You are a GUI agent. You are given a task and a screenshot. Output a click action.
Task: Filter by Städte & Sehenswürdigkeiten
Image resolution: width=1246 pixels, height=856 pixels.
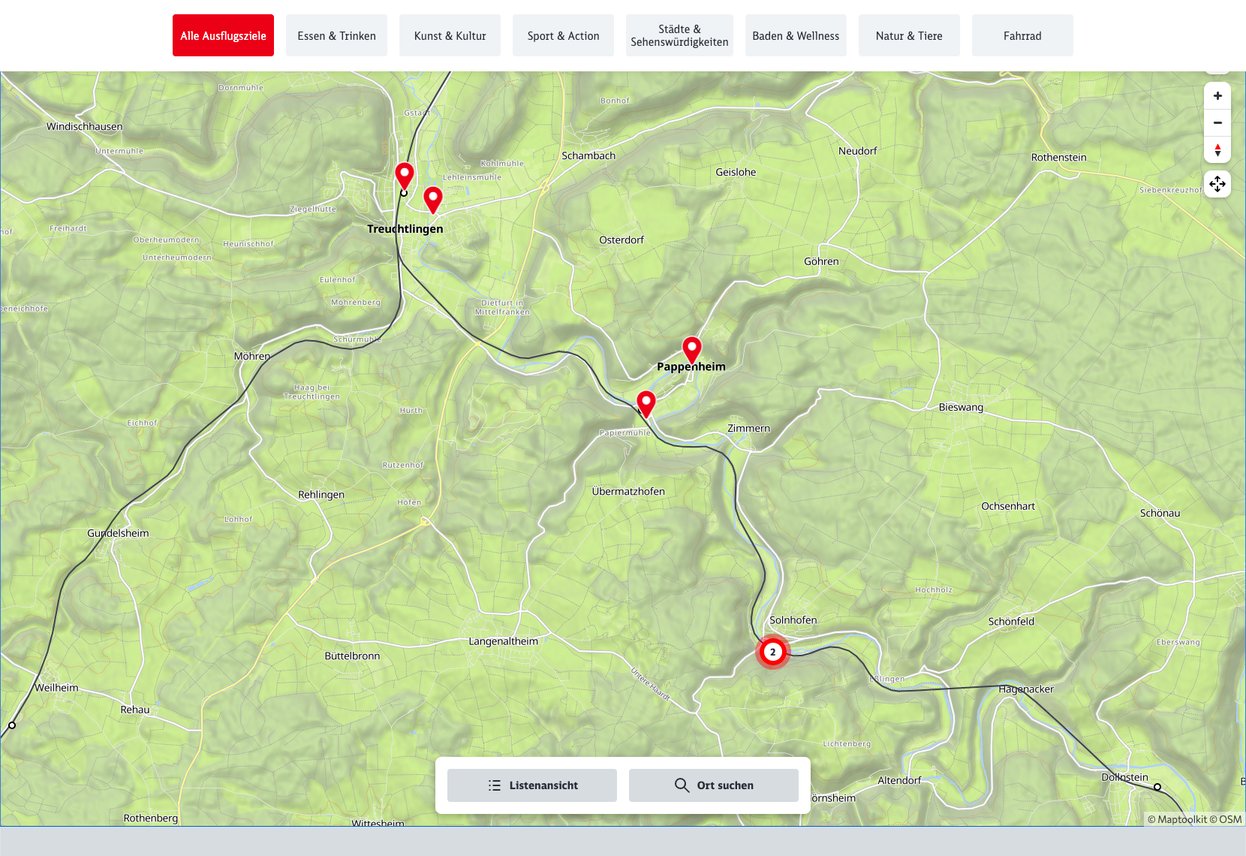coord(679,36)
